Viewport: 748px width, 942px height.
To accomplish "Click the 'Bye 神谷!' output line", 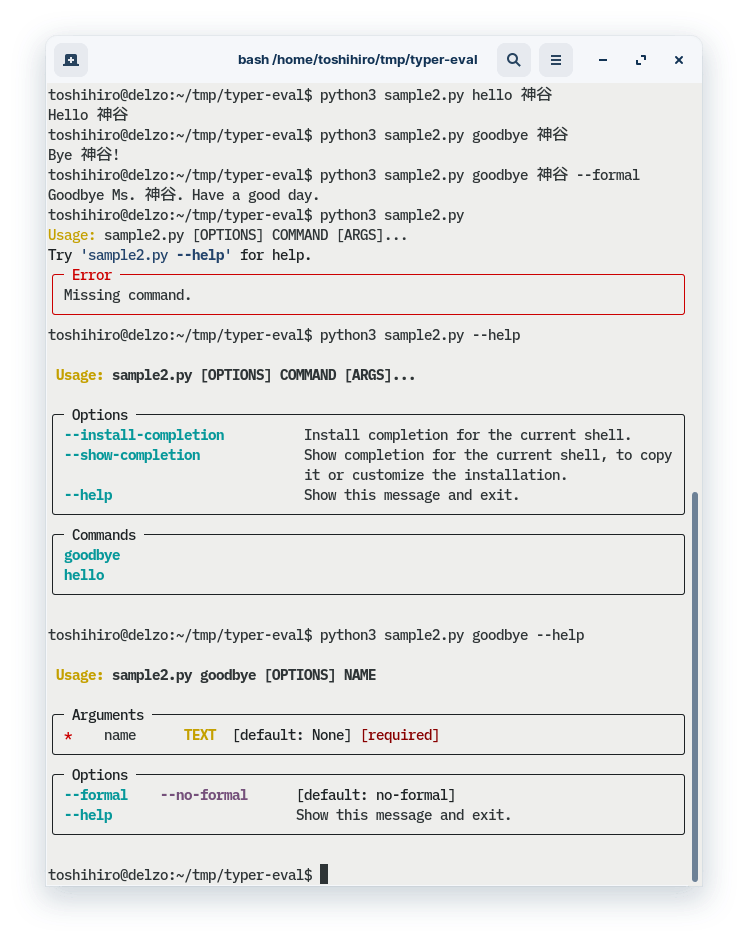I will pyautogui.click(x=84, y=155).
